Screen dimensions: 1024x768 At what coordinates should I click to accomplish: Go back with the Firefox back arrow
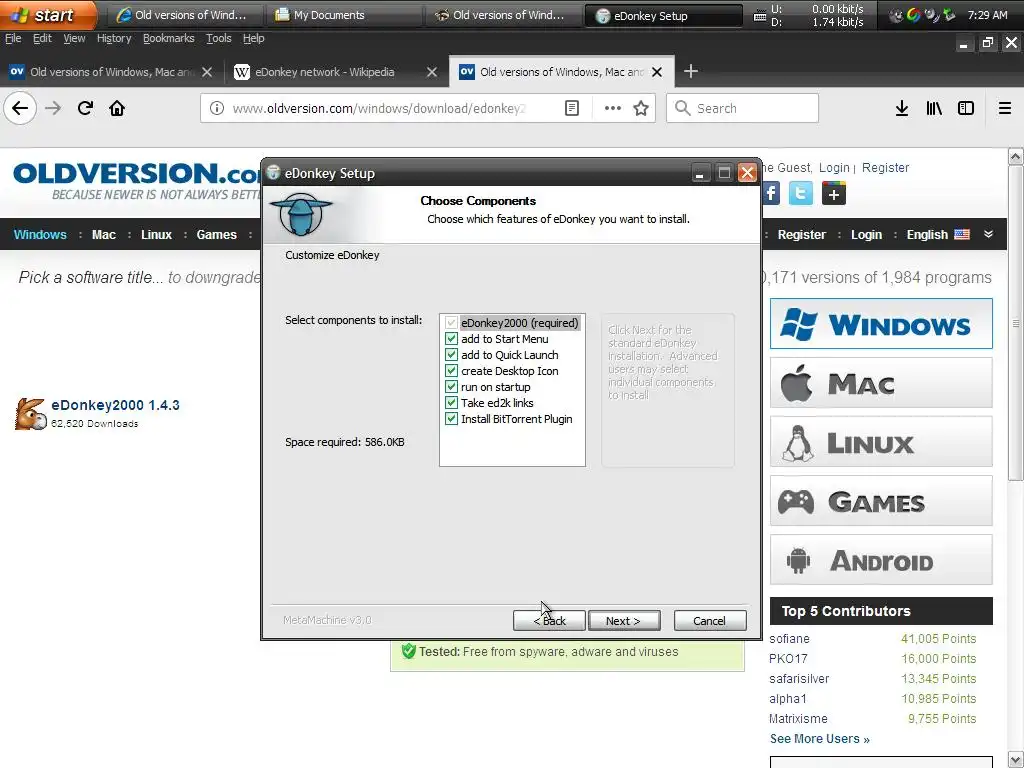pyautogui.click(x=20, y=108)
